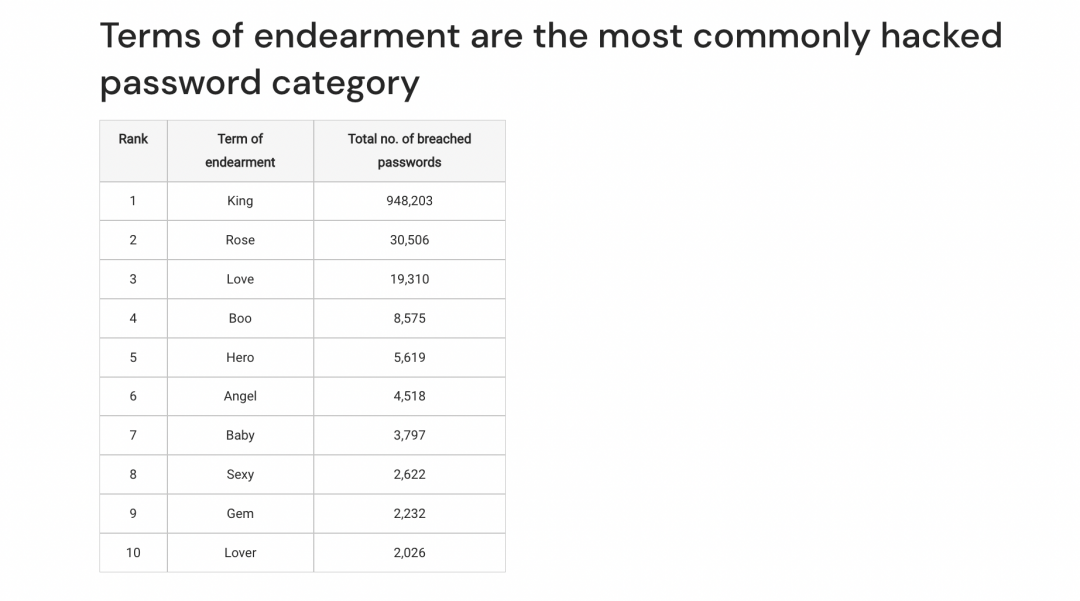
Task: Click the "Baby" term cell
Action: (x=240, y=435)
